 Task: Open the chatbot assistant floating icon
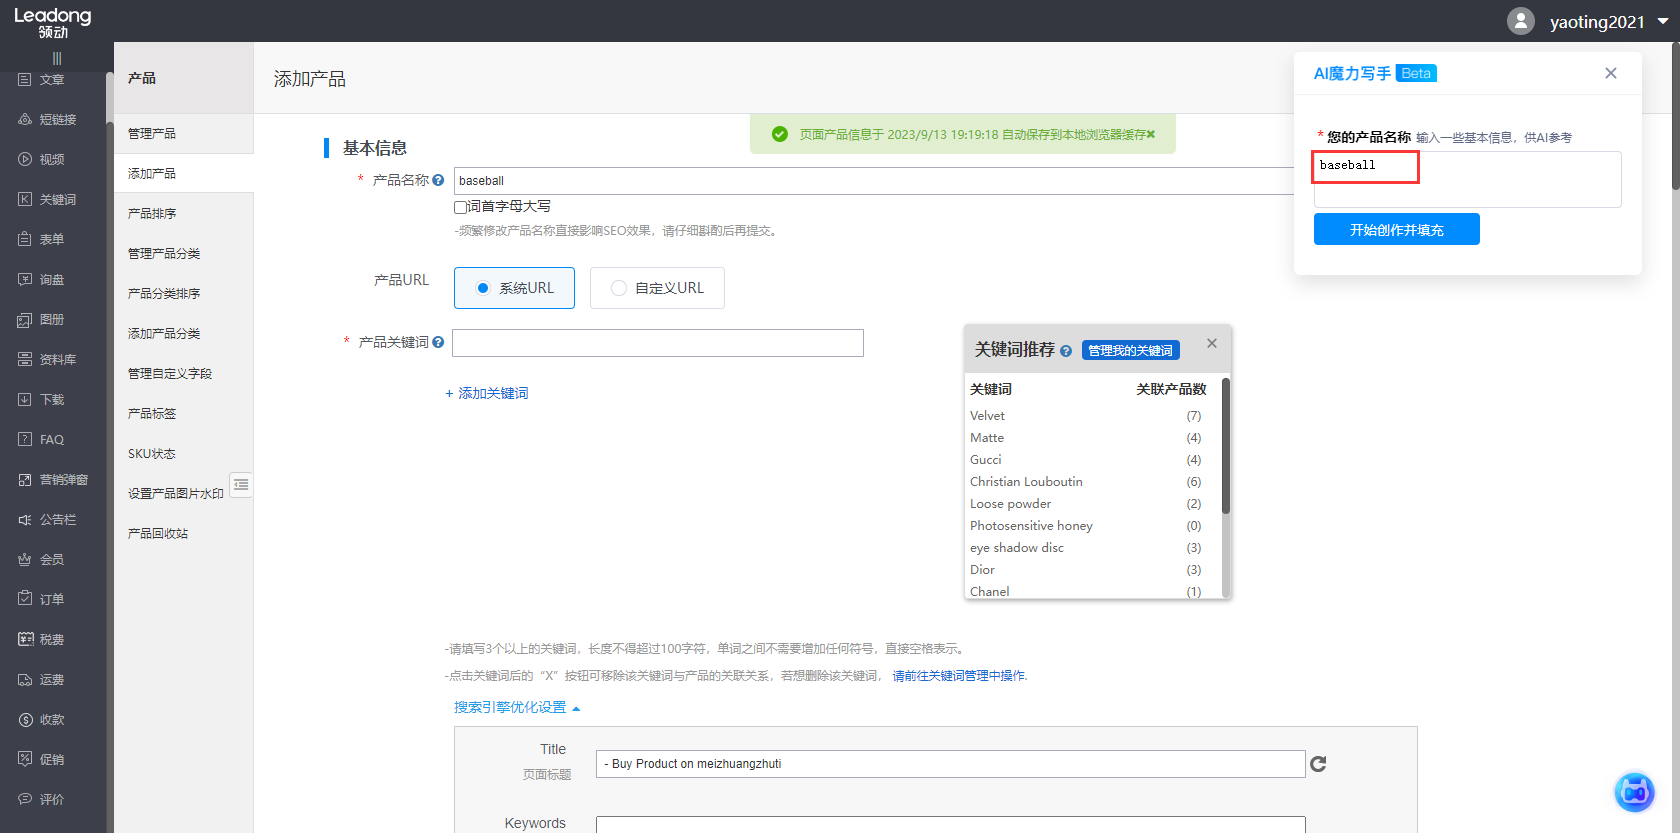(1634, 792)
